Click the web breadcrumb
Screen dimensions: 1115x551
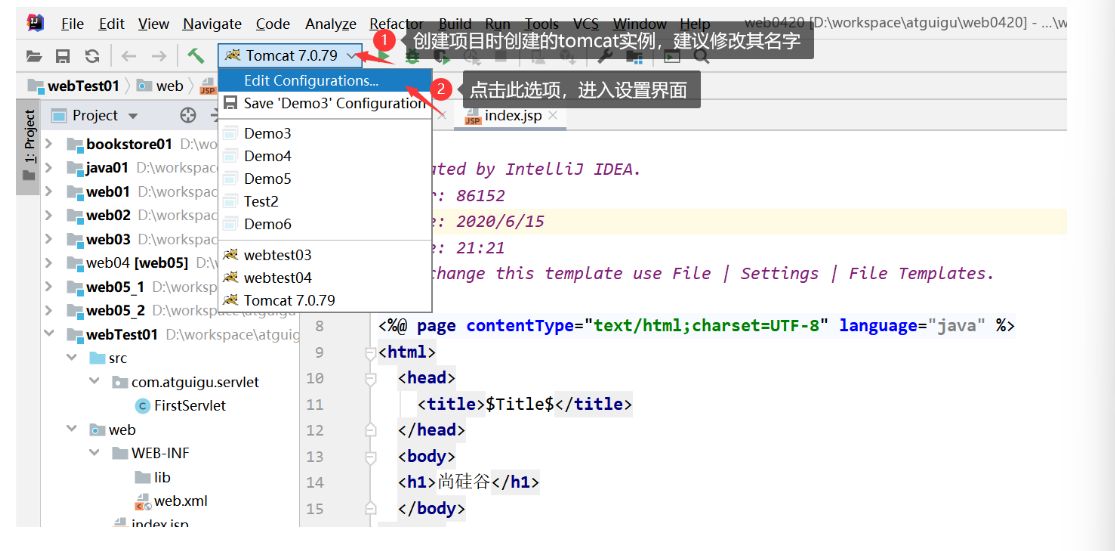(x=160, y=86)
